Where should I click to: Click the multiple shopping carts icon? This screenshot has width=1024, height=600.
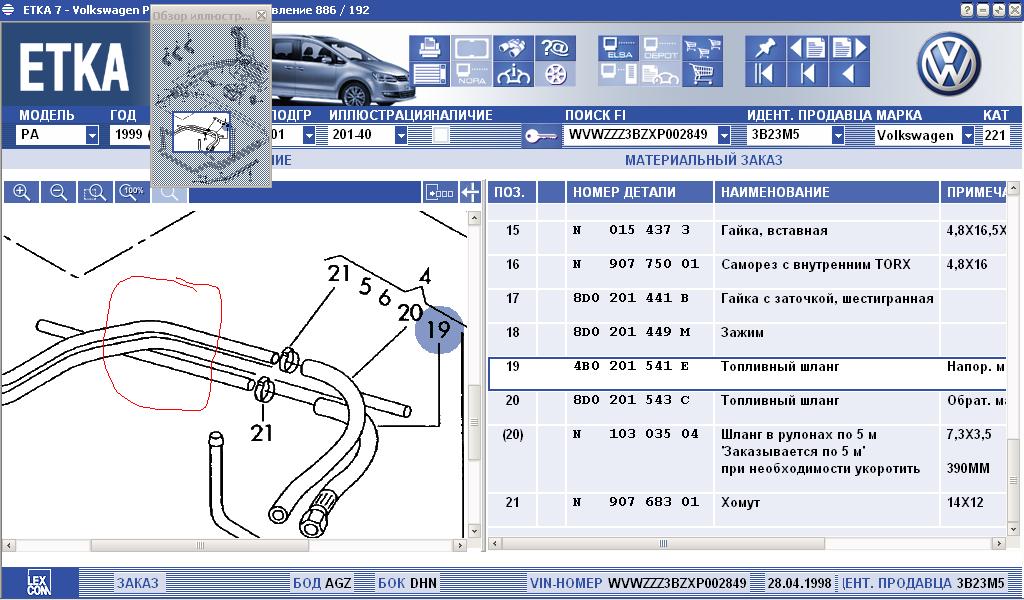coord(702,48)
